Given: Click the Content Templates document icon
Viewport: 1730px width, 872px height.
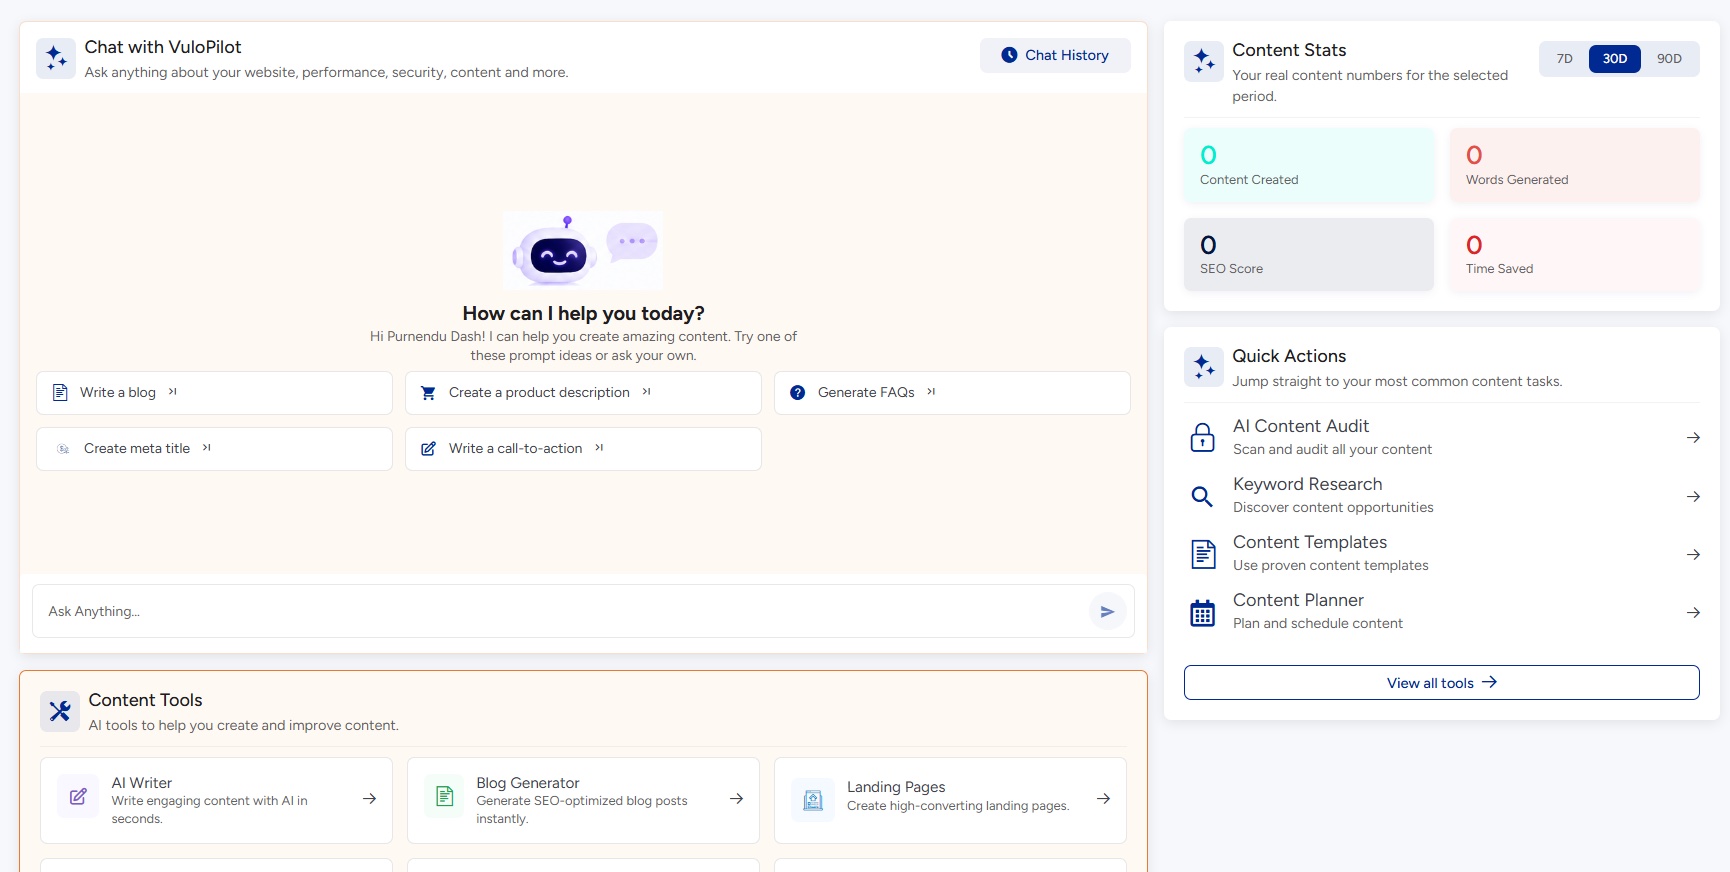Looking at the screenshot, I should (x=1203, y=554).
